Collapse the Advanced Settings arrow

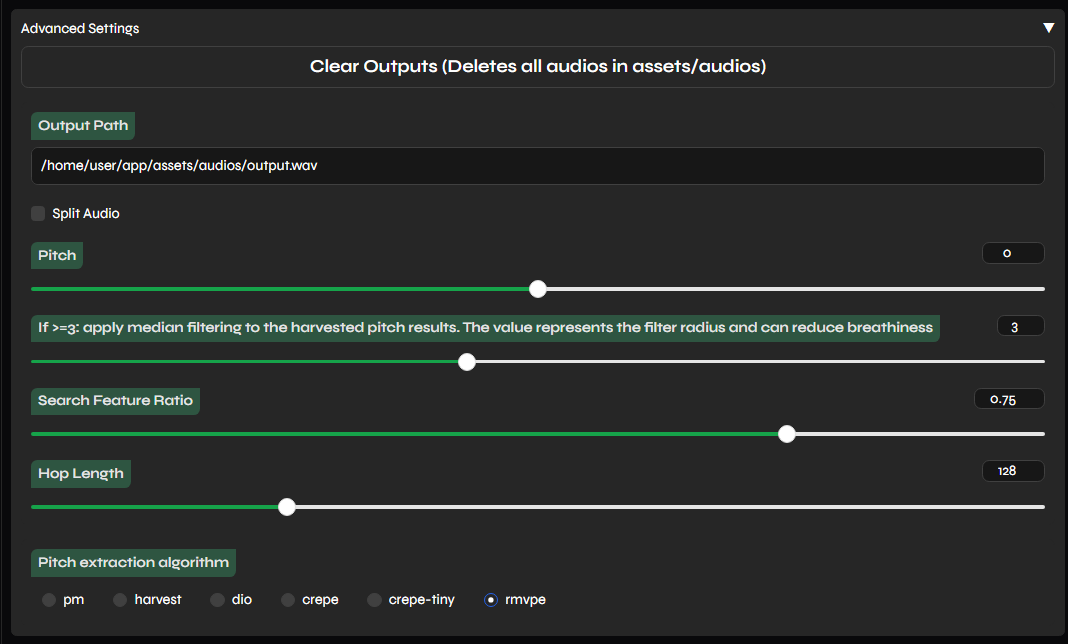point(1048,28)
